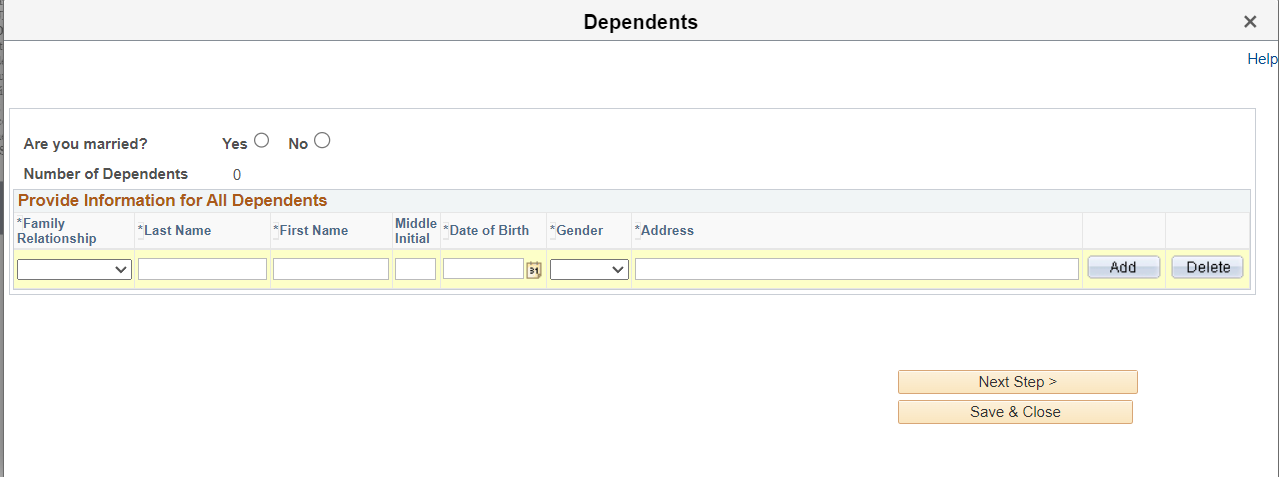Image resolution: width=1279 pixels, height=477 pixels.
Task: Select the Middle Initial input field
Action: (x=416, y=269)
